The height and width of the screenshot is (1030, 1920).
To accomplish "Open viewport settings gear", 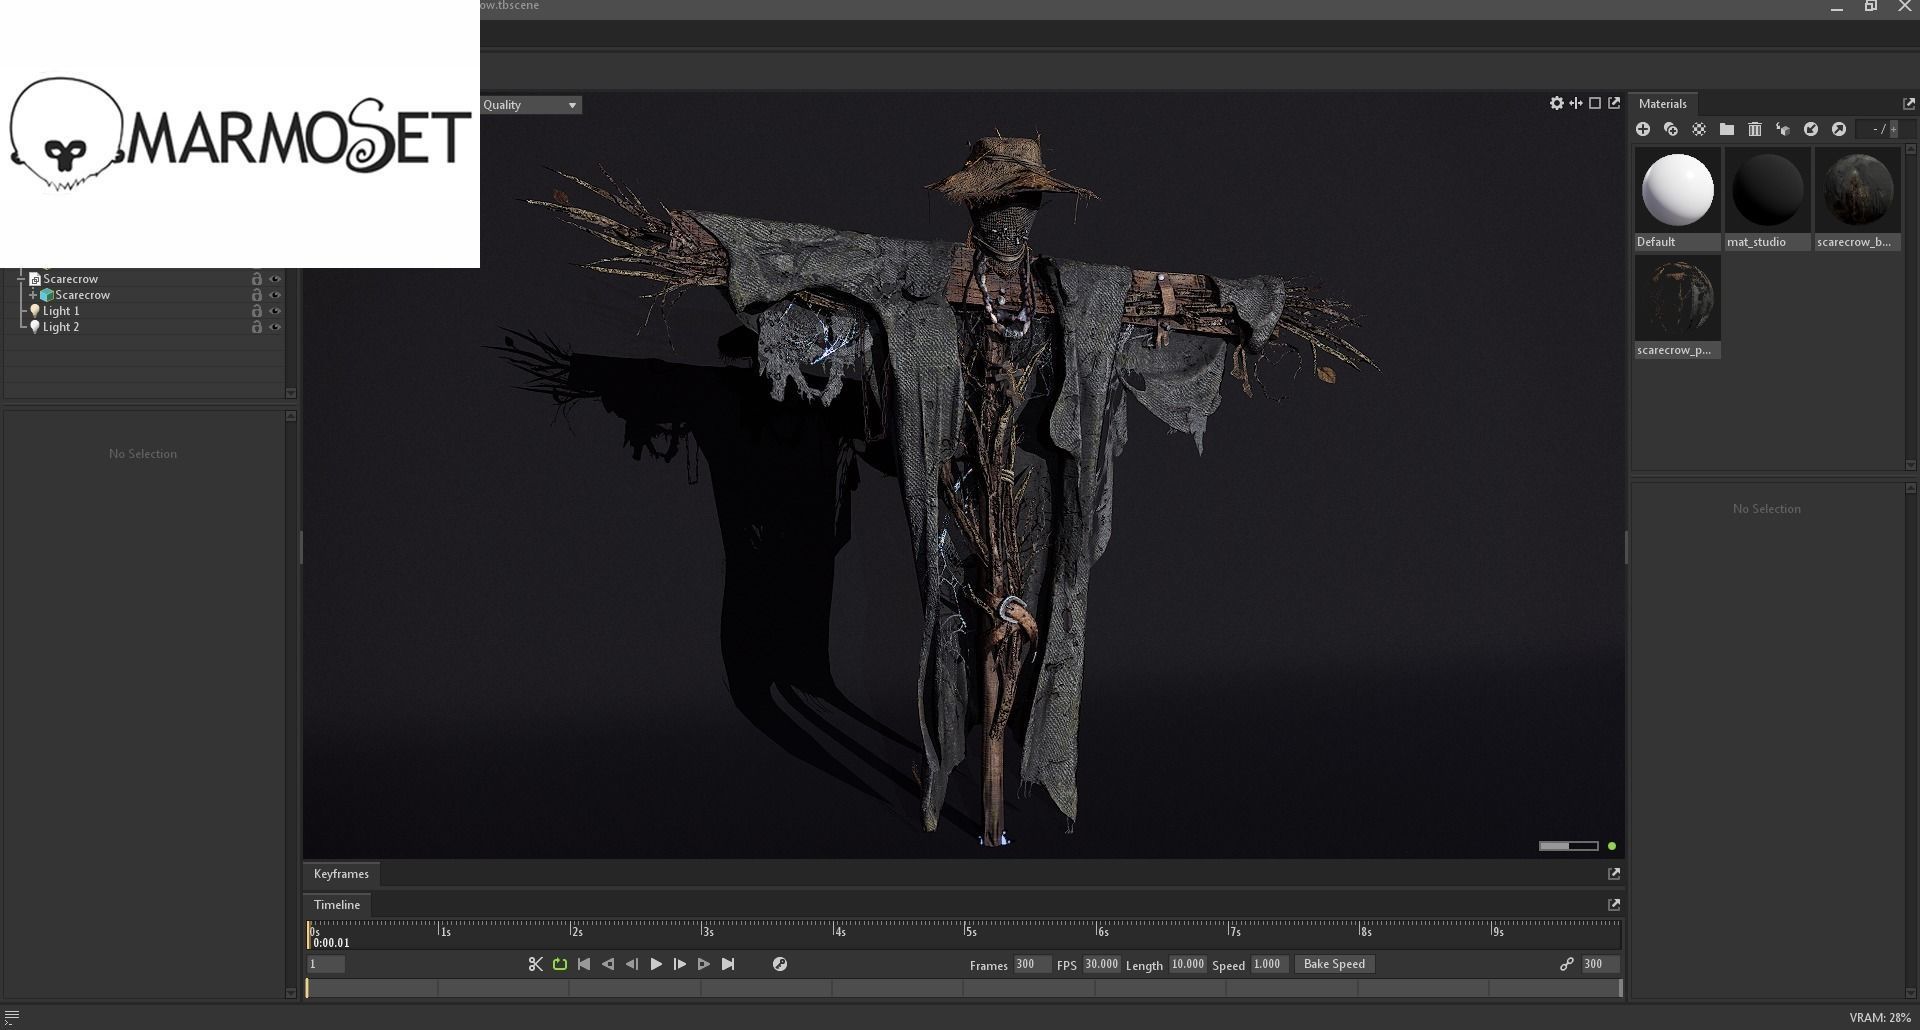I will point(1556,103).
